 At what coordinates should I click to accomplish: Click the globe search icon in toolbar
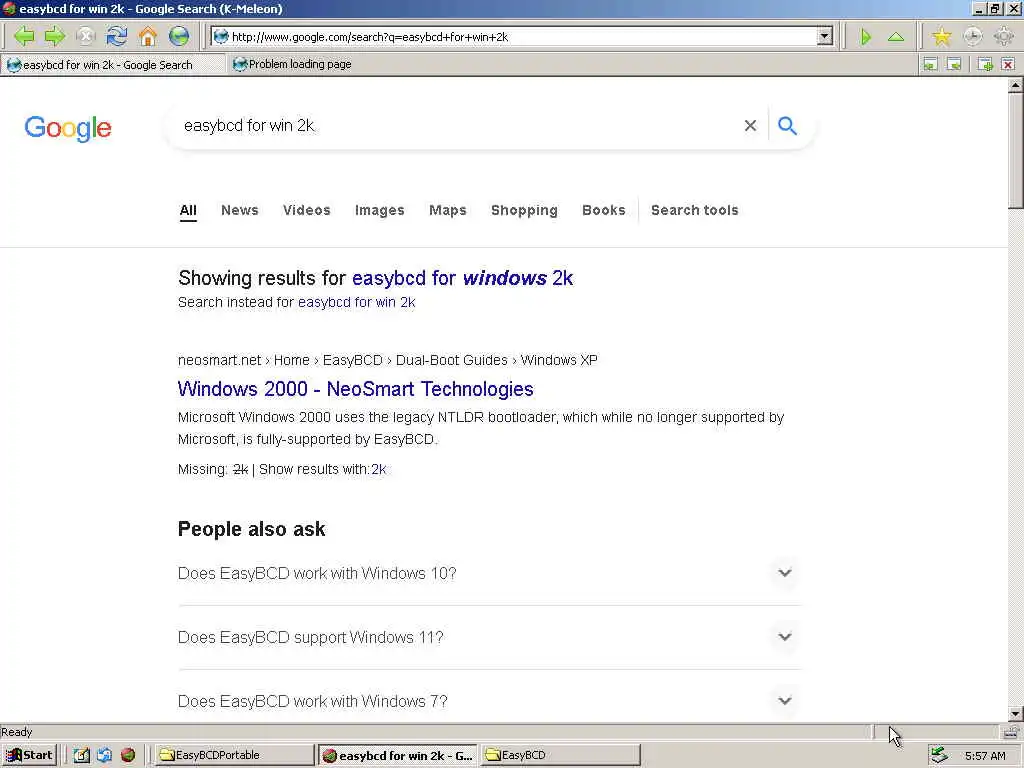[178, 36]
